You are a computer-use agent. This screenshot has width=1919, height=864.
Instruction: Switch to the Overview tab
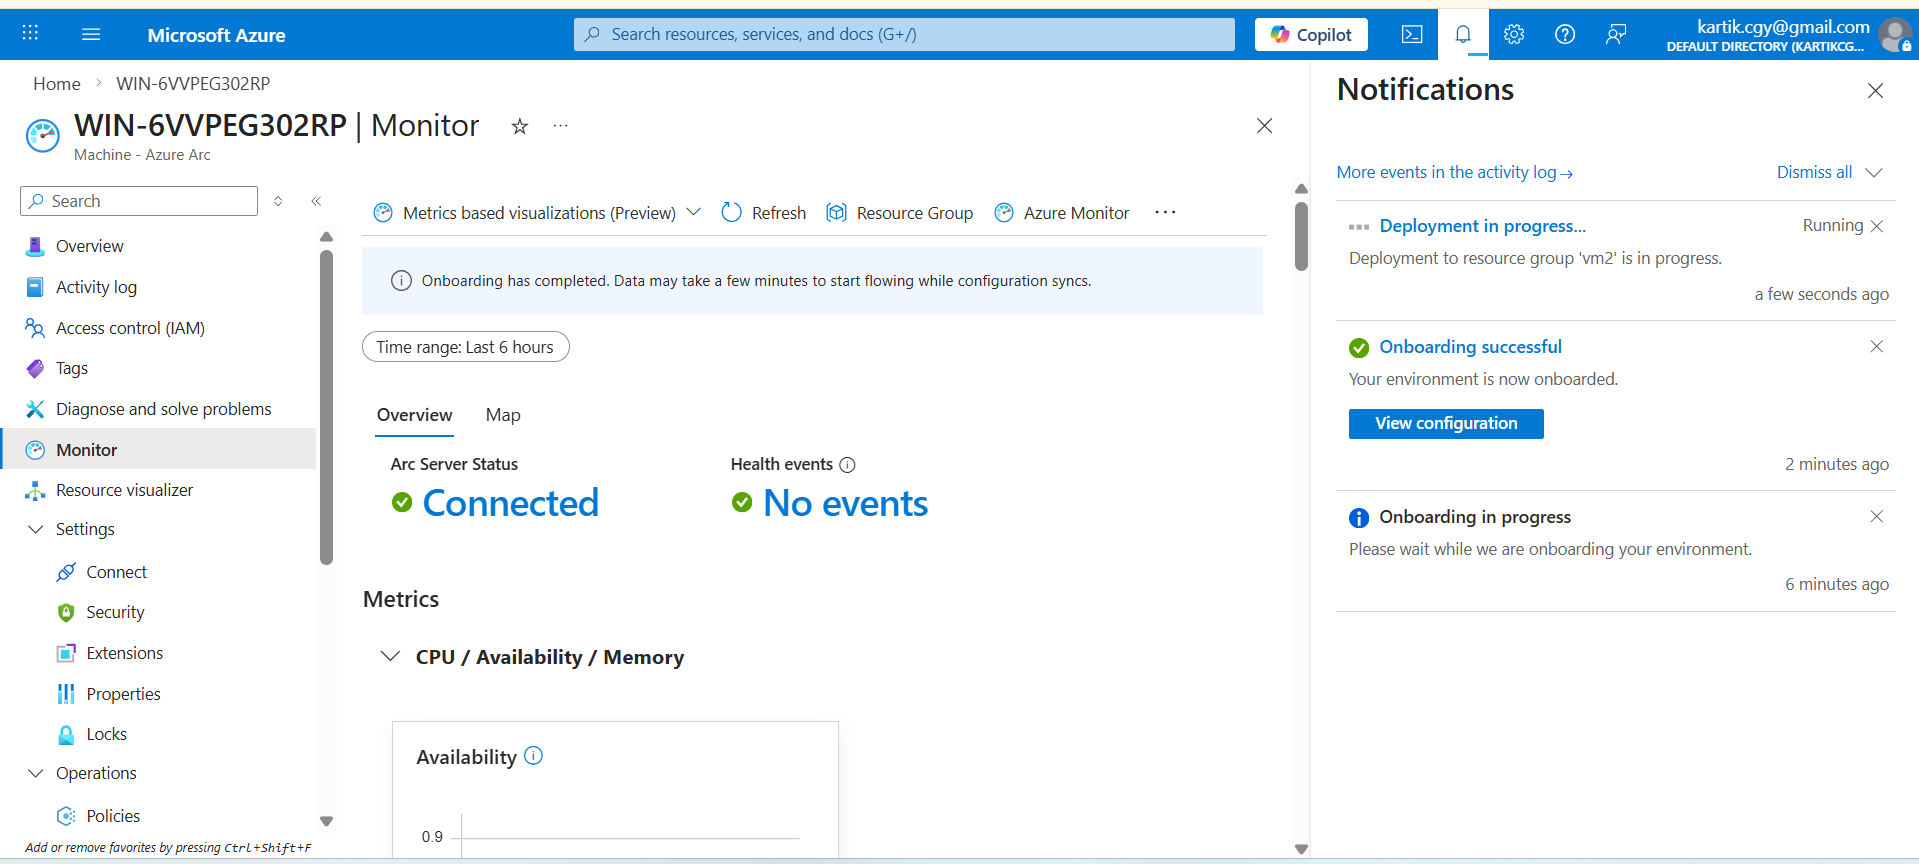(415, 415)
